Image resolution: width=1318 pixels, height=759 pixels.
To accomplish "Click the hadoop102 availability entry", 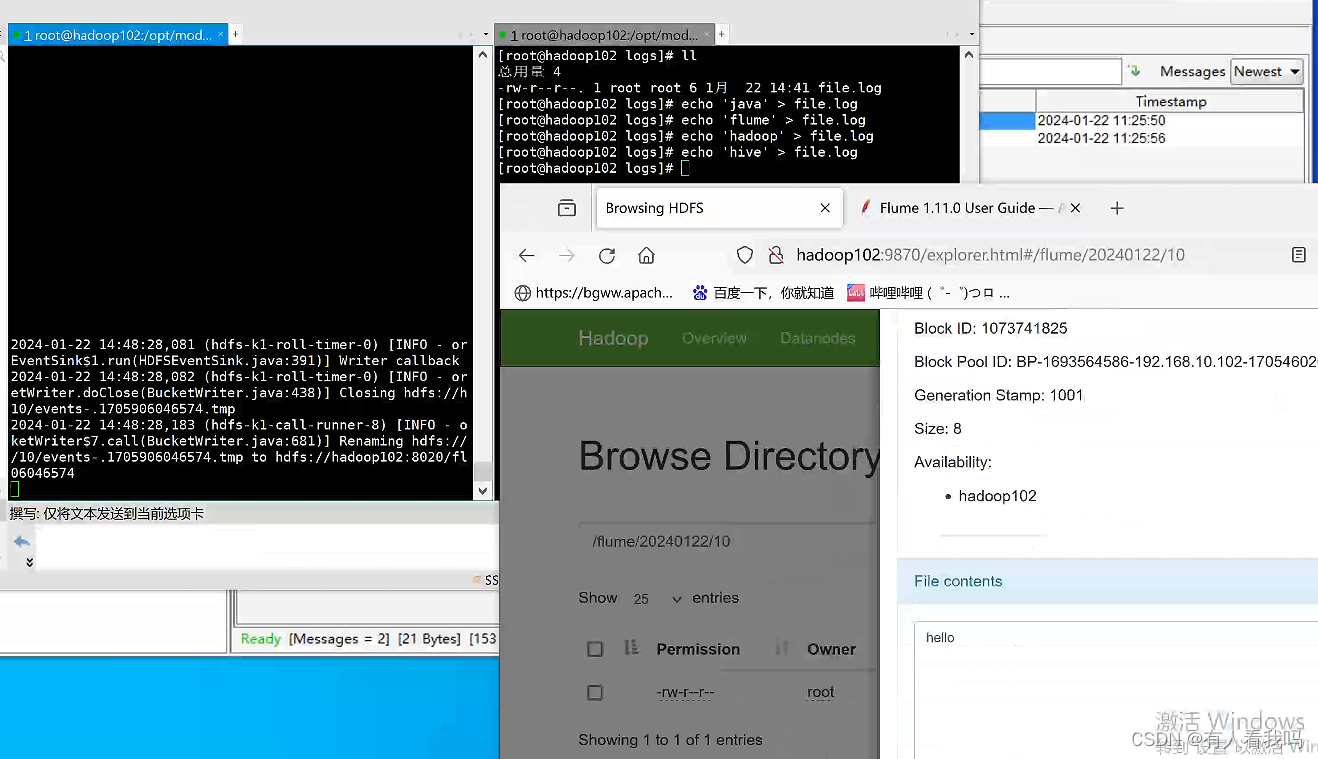I will click(997, 496).
